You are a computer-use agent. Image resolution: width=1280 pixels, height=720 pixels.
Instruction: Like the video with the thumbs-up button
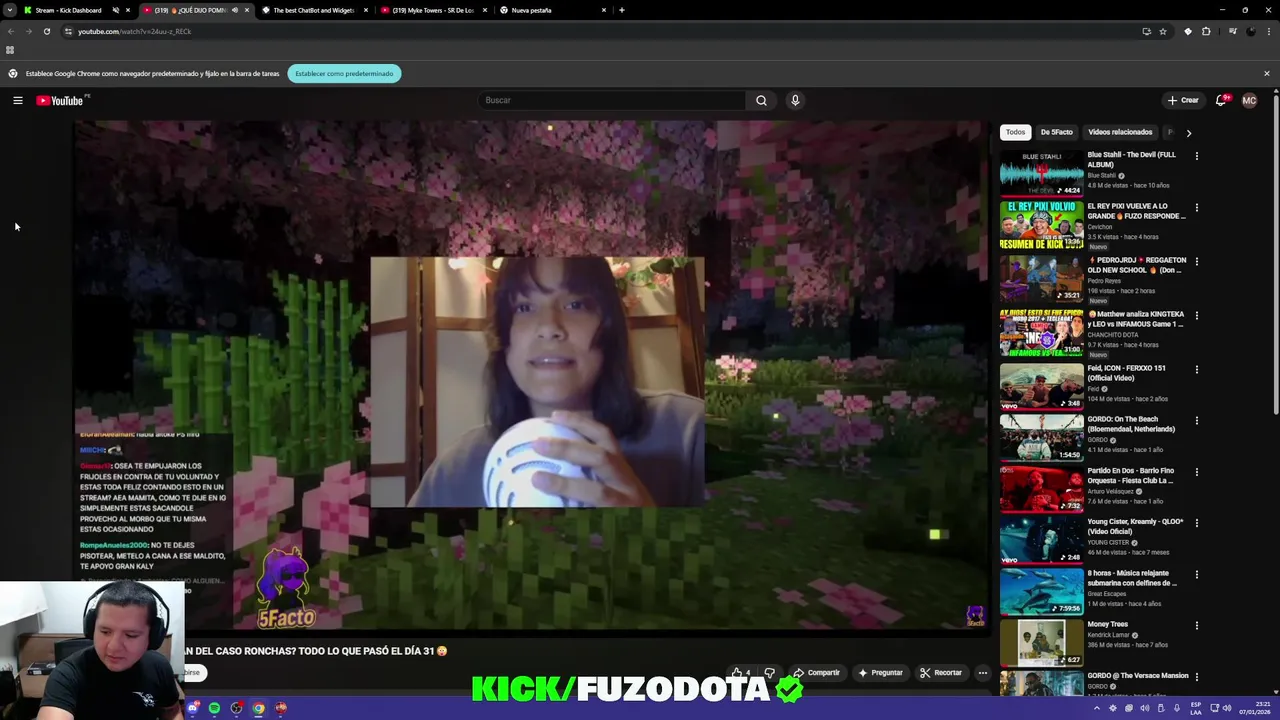[739, 673]
